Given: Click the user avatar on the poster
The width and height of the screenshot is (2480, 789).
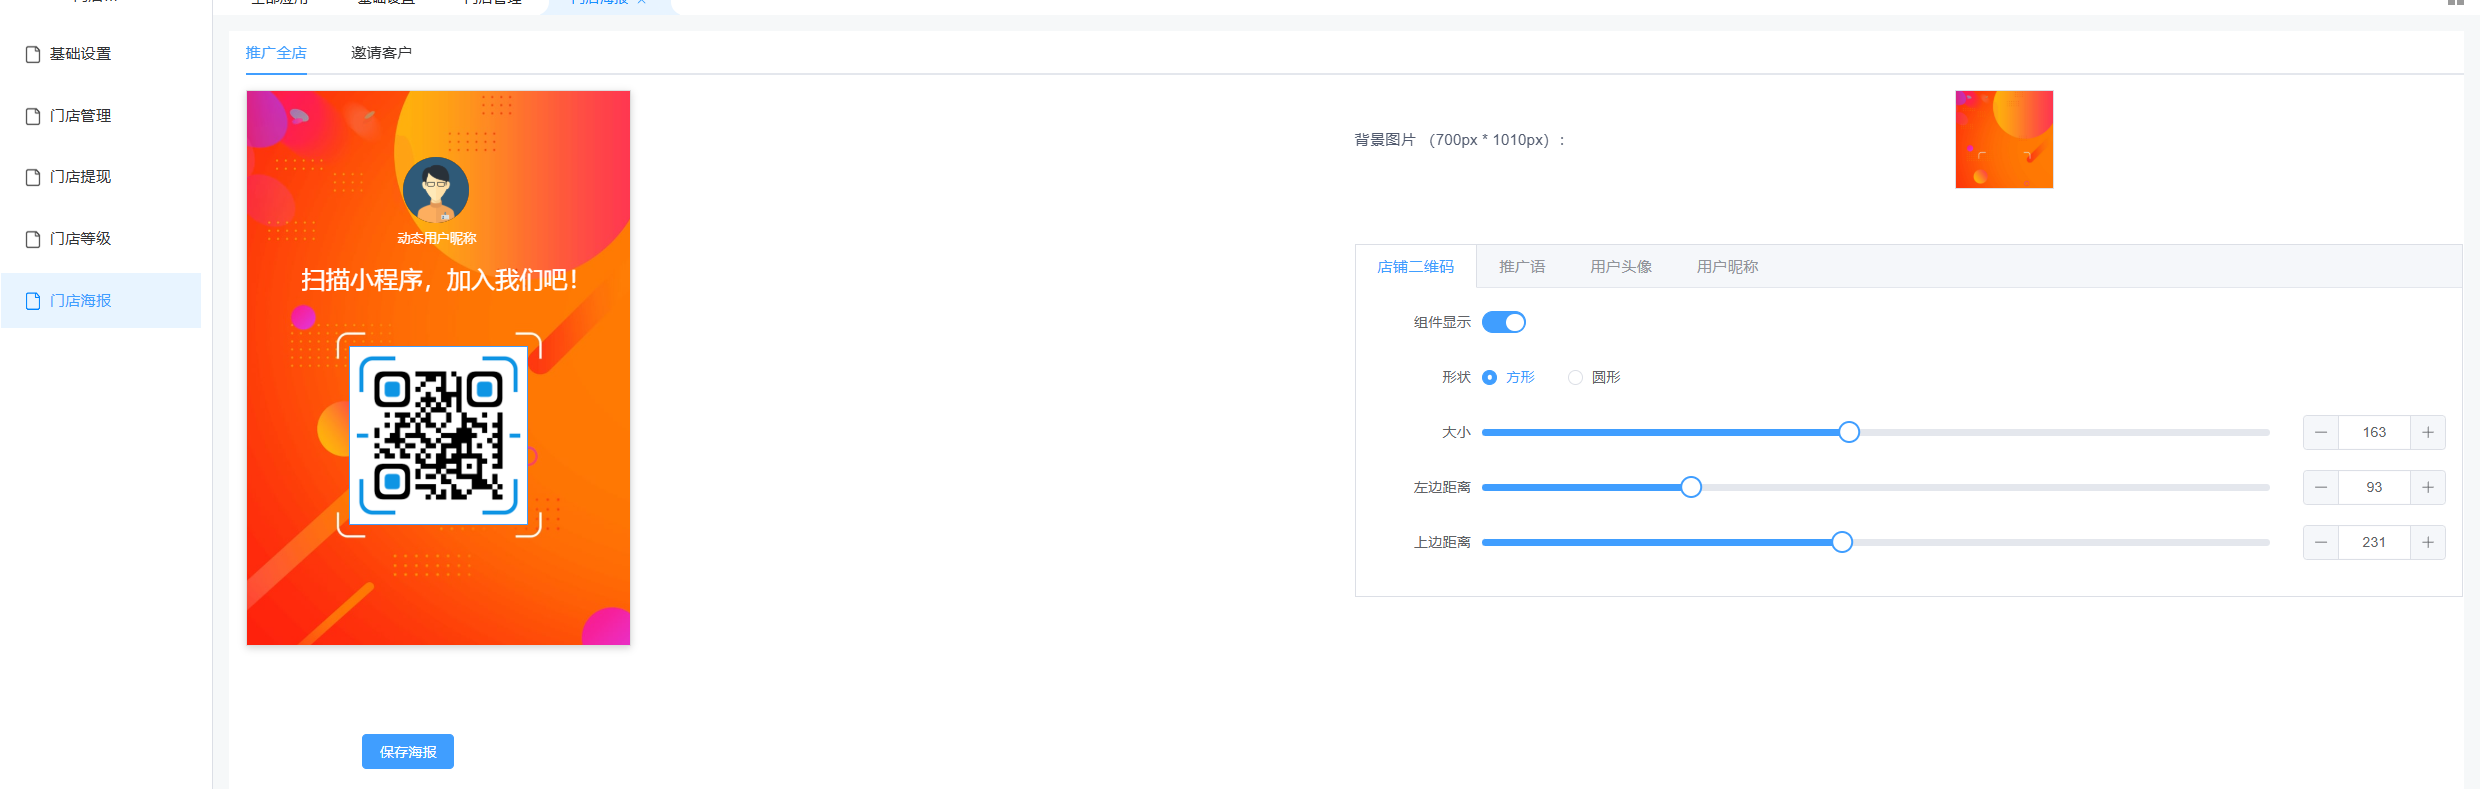Looking at the screenshot, I should (436, 191).
